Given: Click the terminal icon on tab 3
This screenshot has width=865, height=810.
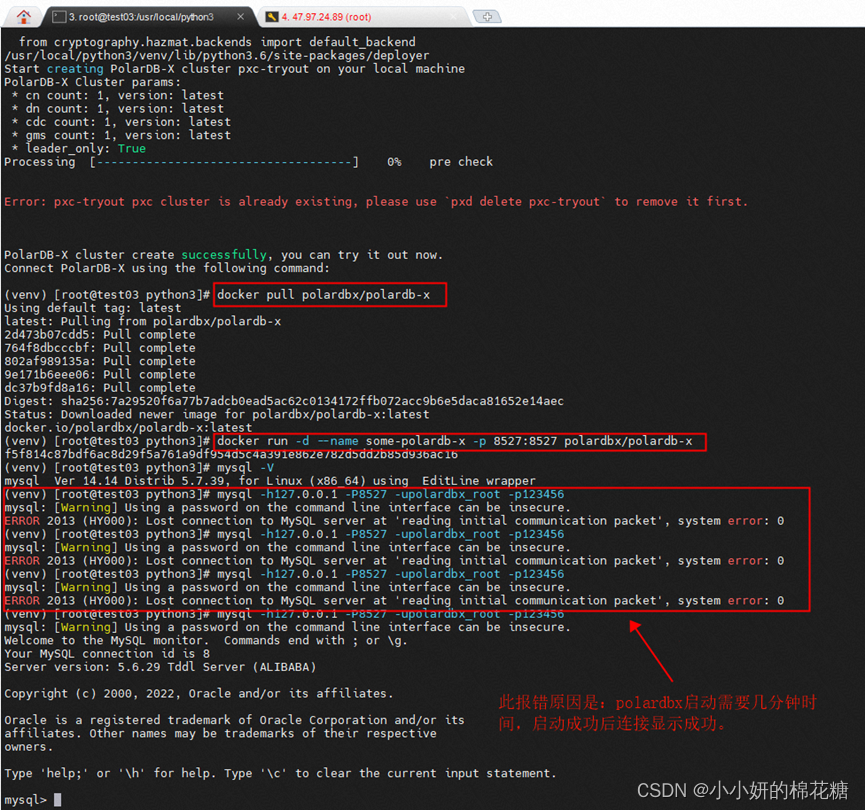Looking at the screenshot, I should click(58, 17).
